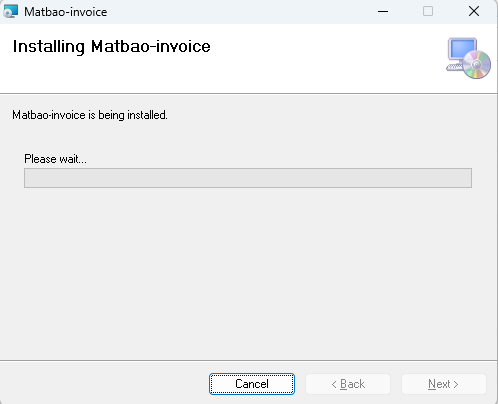Click the blue monitor in the header graphic

[x=462, y=50]
